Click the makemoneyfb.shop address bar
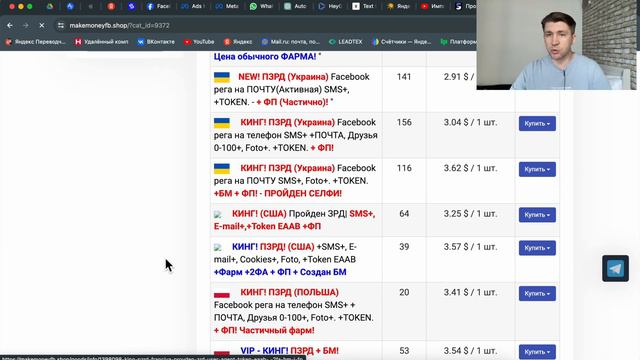The width and height of the screenshot is (640, 360). [119, 25]
